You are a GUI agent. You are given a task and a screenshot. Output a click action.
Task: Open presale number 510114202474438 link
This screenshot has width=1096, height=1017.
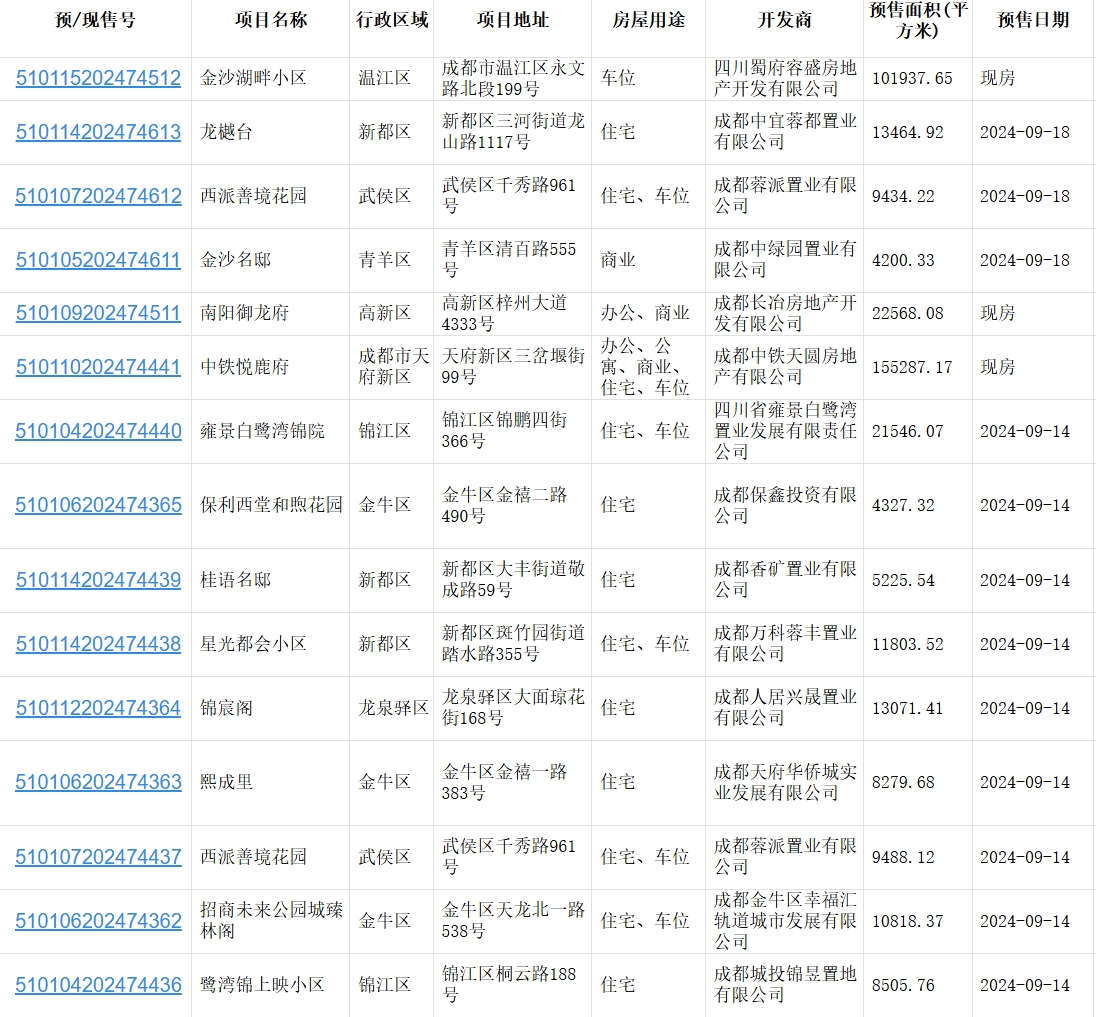point(98,644)
